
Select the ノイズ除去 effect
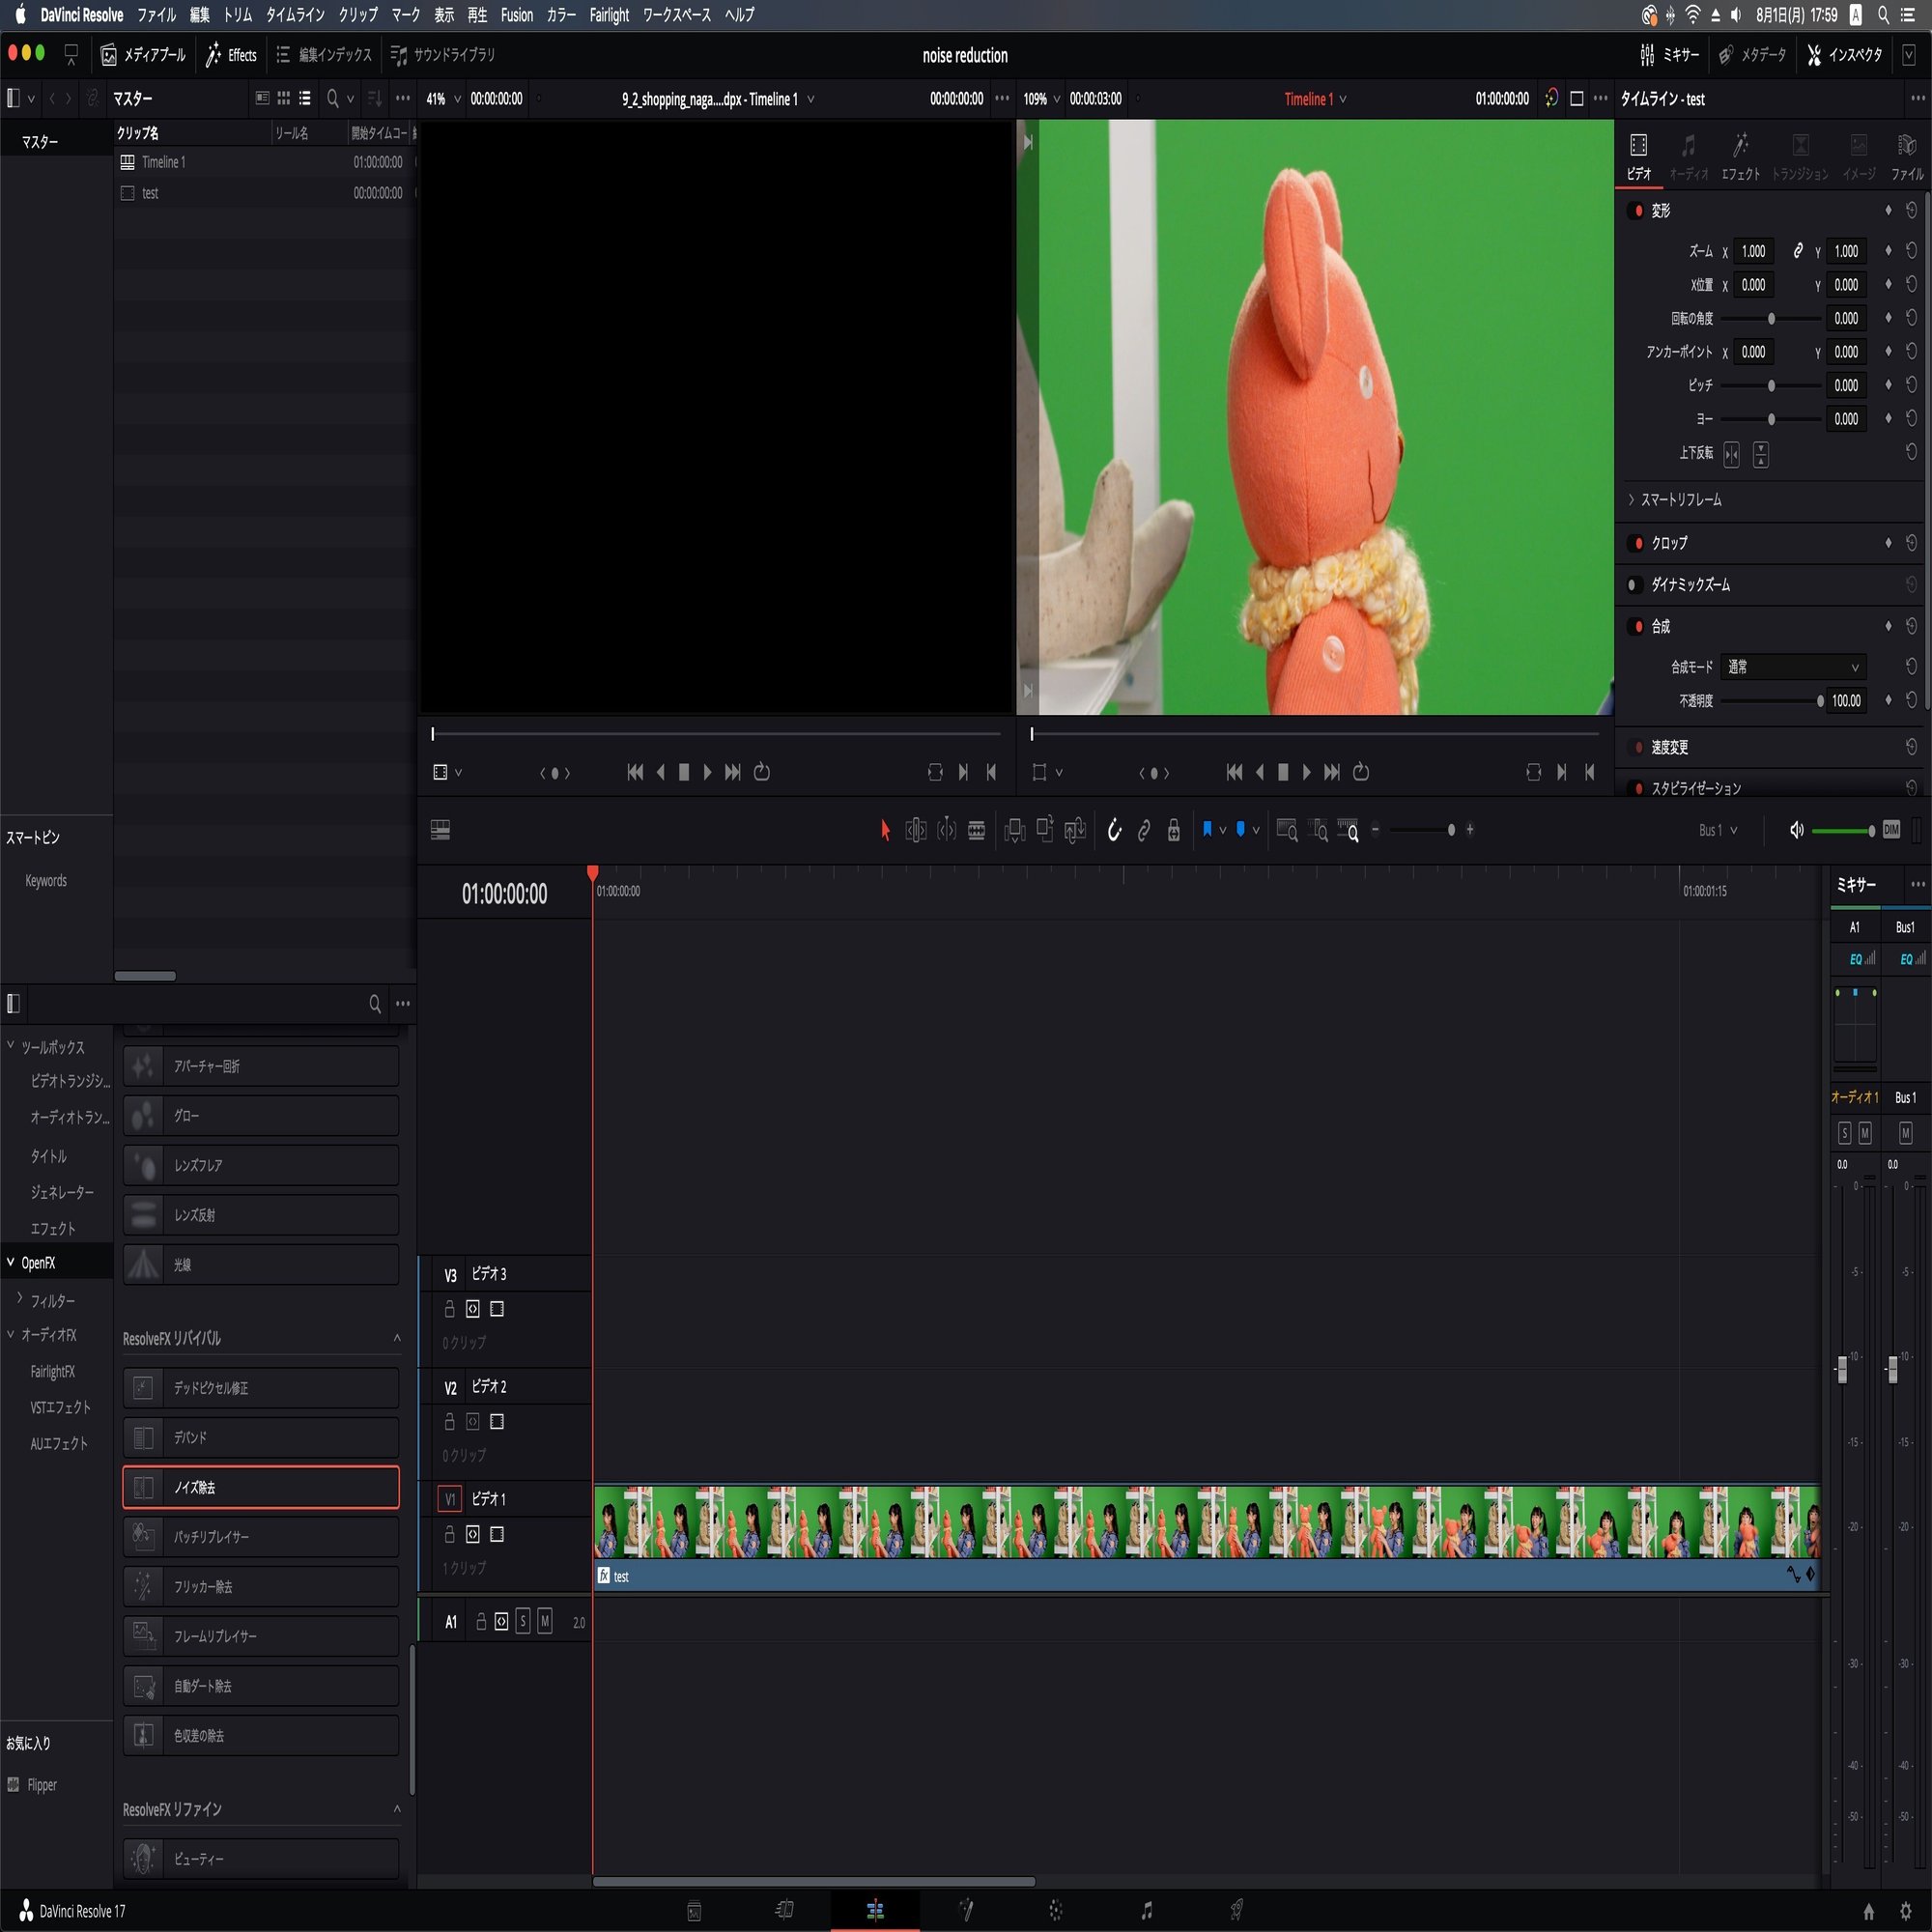tap(261, 1487)
